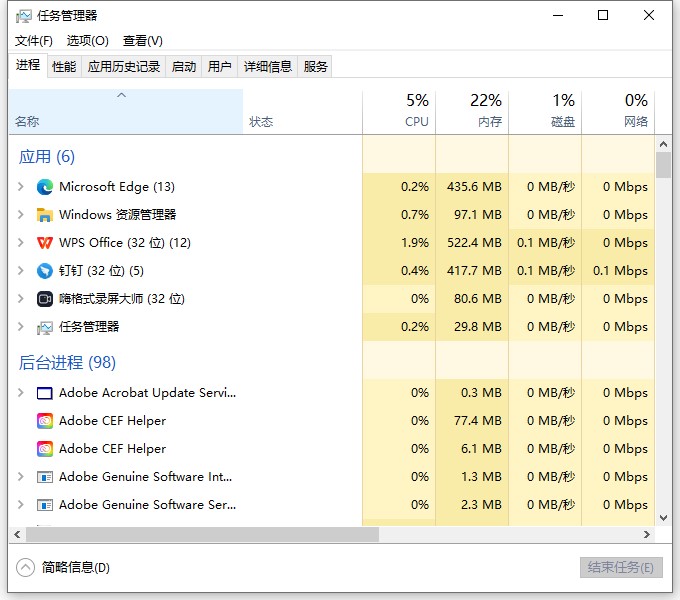Image resolution: width=680 pixels, height=600 pixels.
Task: Click the Task Manager title bar icon
Action: pyautogui.click(x=23, y=16)
